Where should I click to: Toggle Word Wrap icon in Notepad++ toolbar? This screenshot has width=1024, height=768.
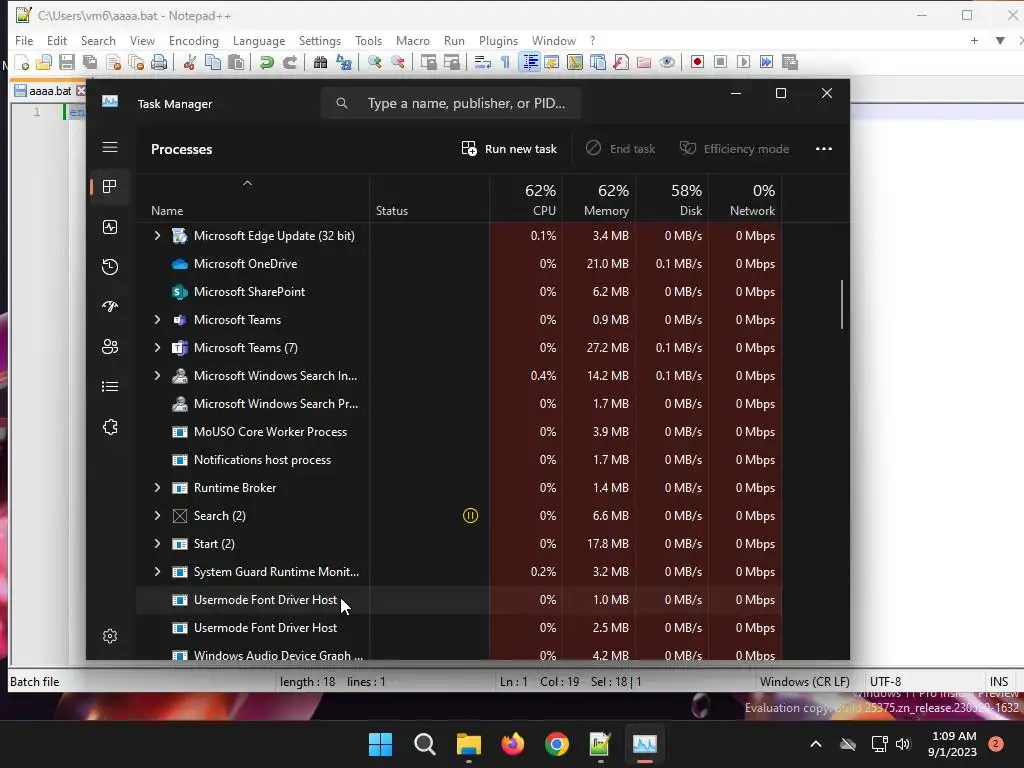483,62
